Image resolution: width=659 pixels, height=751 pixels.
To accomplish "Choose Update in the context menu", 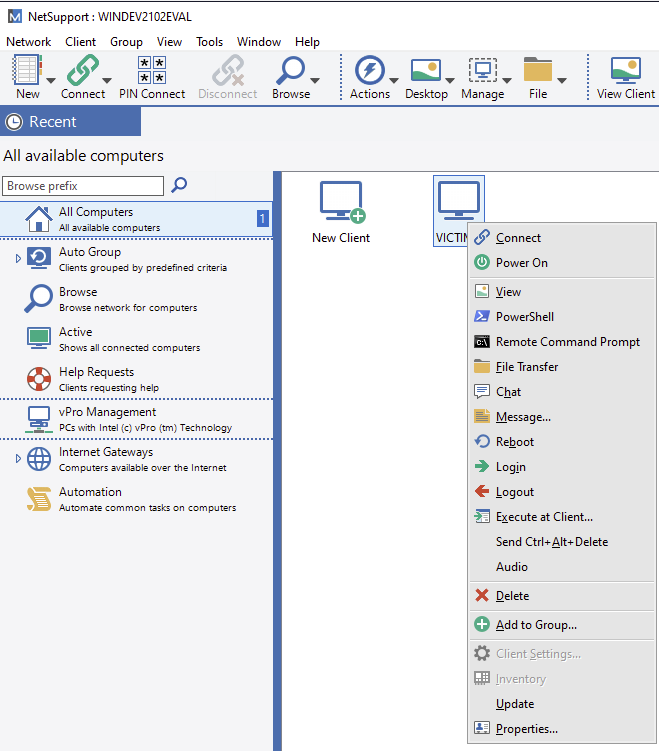I will coord(562,704).
